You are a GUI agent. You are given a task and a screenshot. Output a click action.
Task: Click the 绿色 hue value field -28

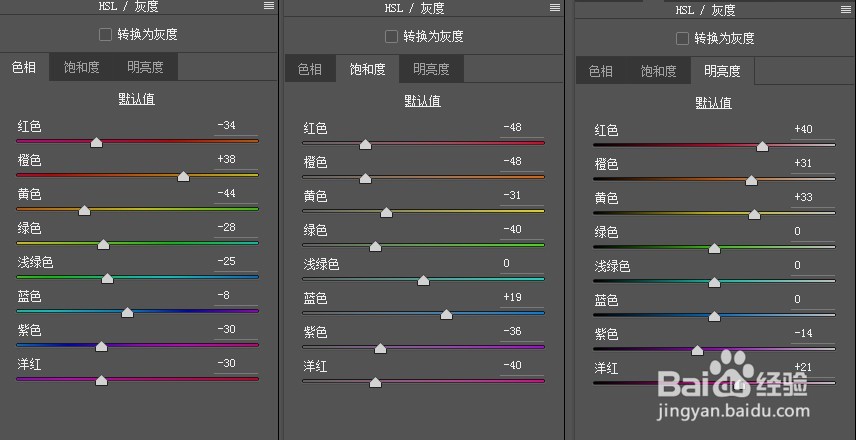click(235, 228)
